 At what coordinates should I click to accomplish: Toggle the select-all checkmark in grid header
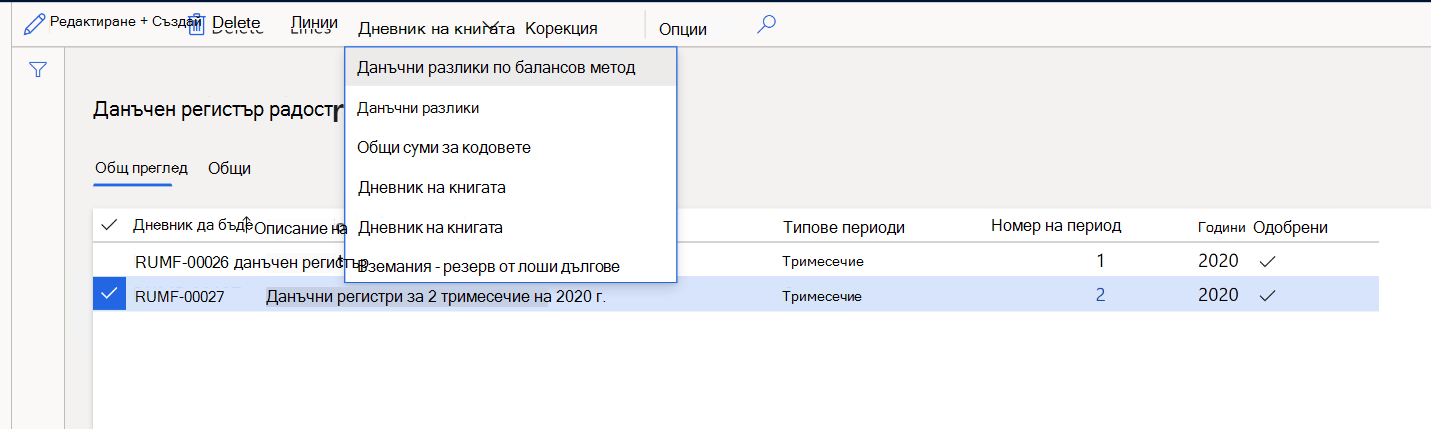108,227
